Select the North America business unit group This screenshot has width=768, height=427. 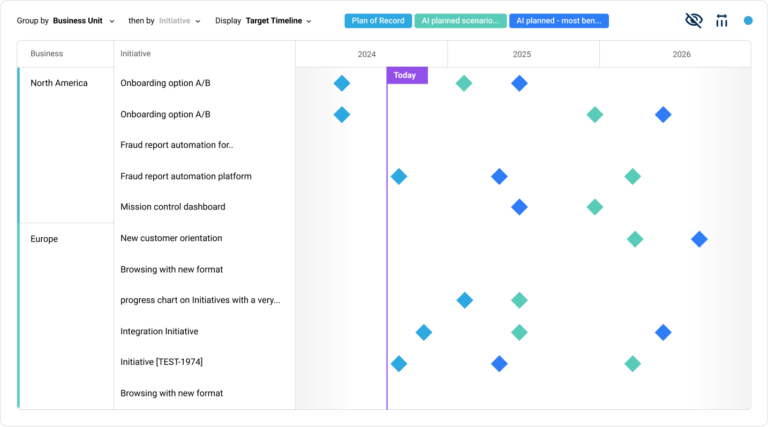(59, 83)
